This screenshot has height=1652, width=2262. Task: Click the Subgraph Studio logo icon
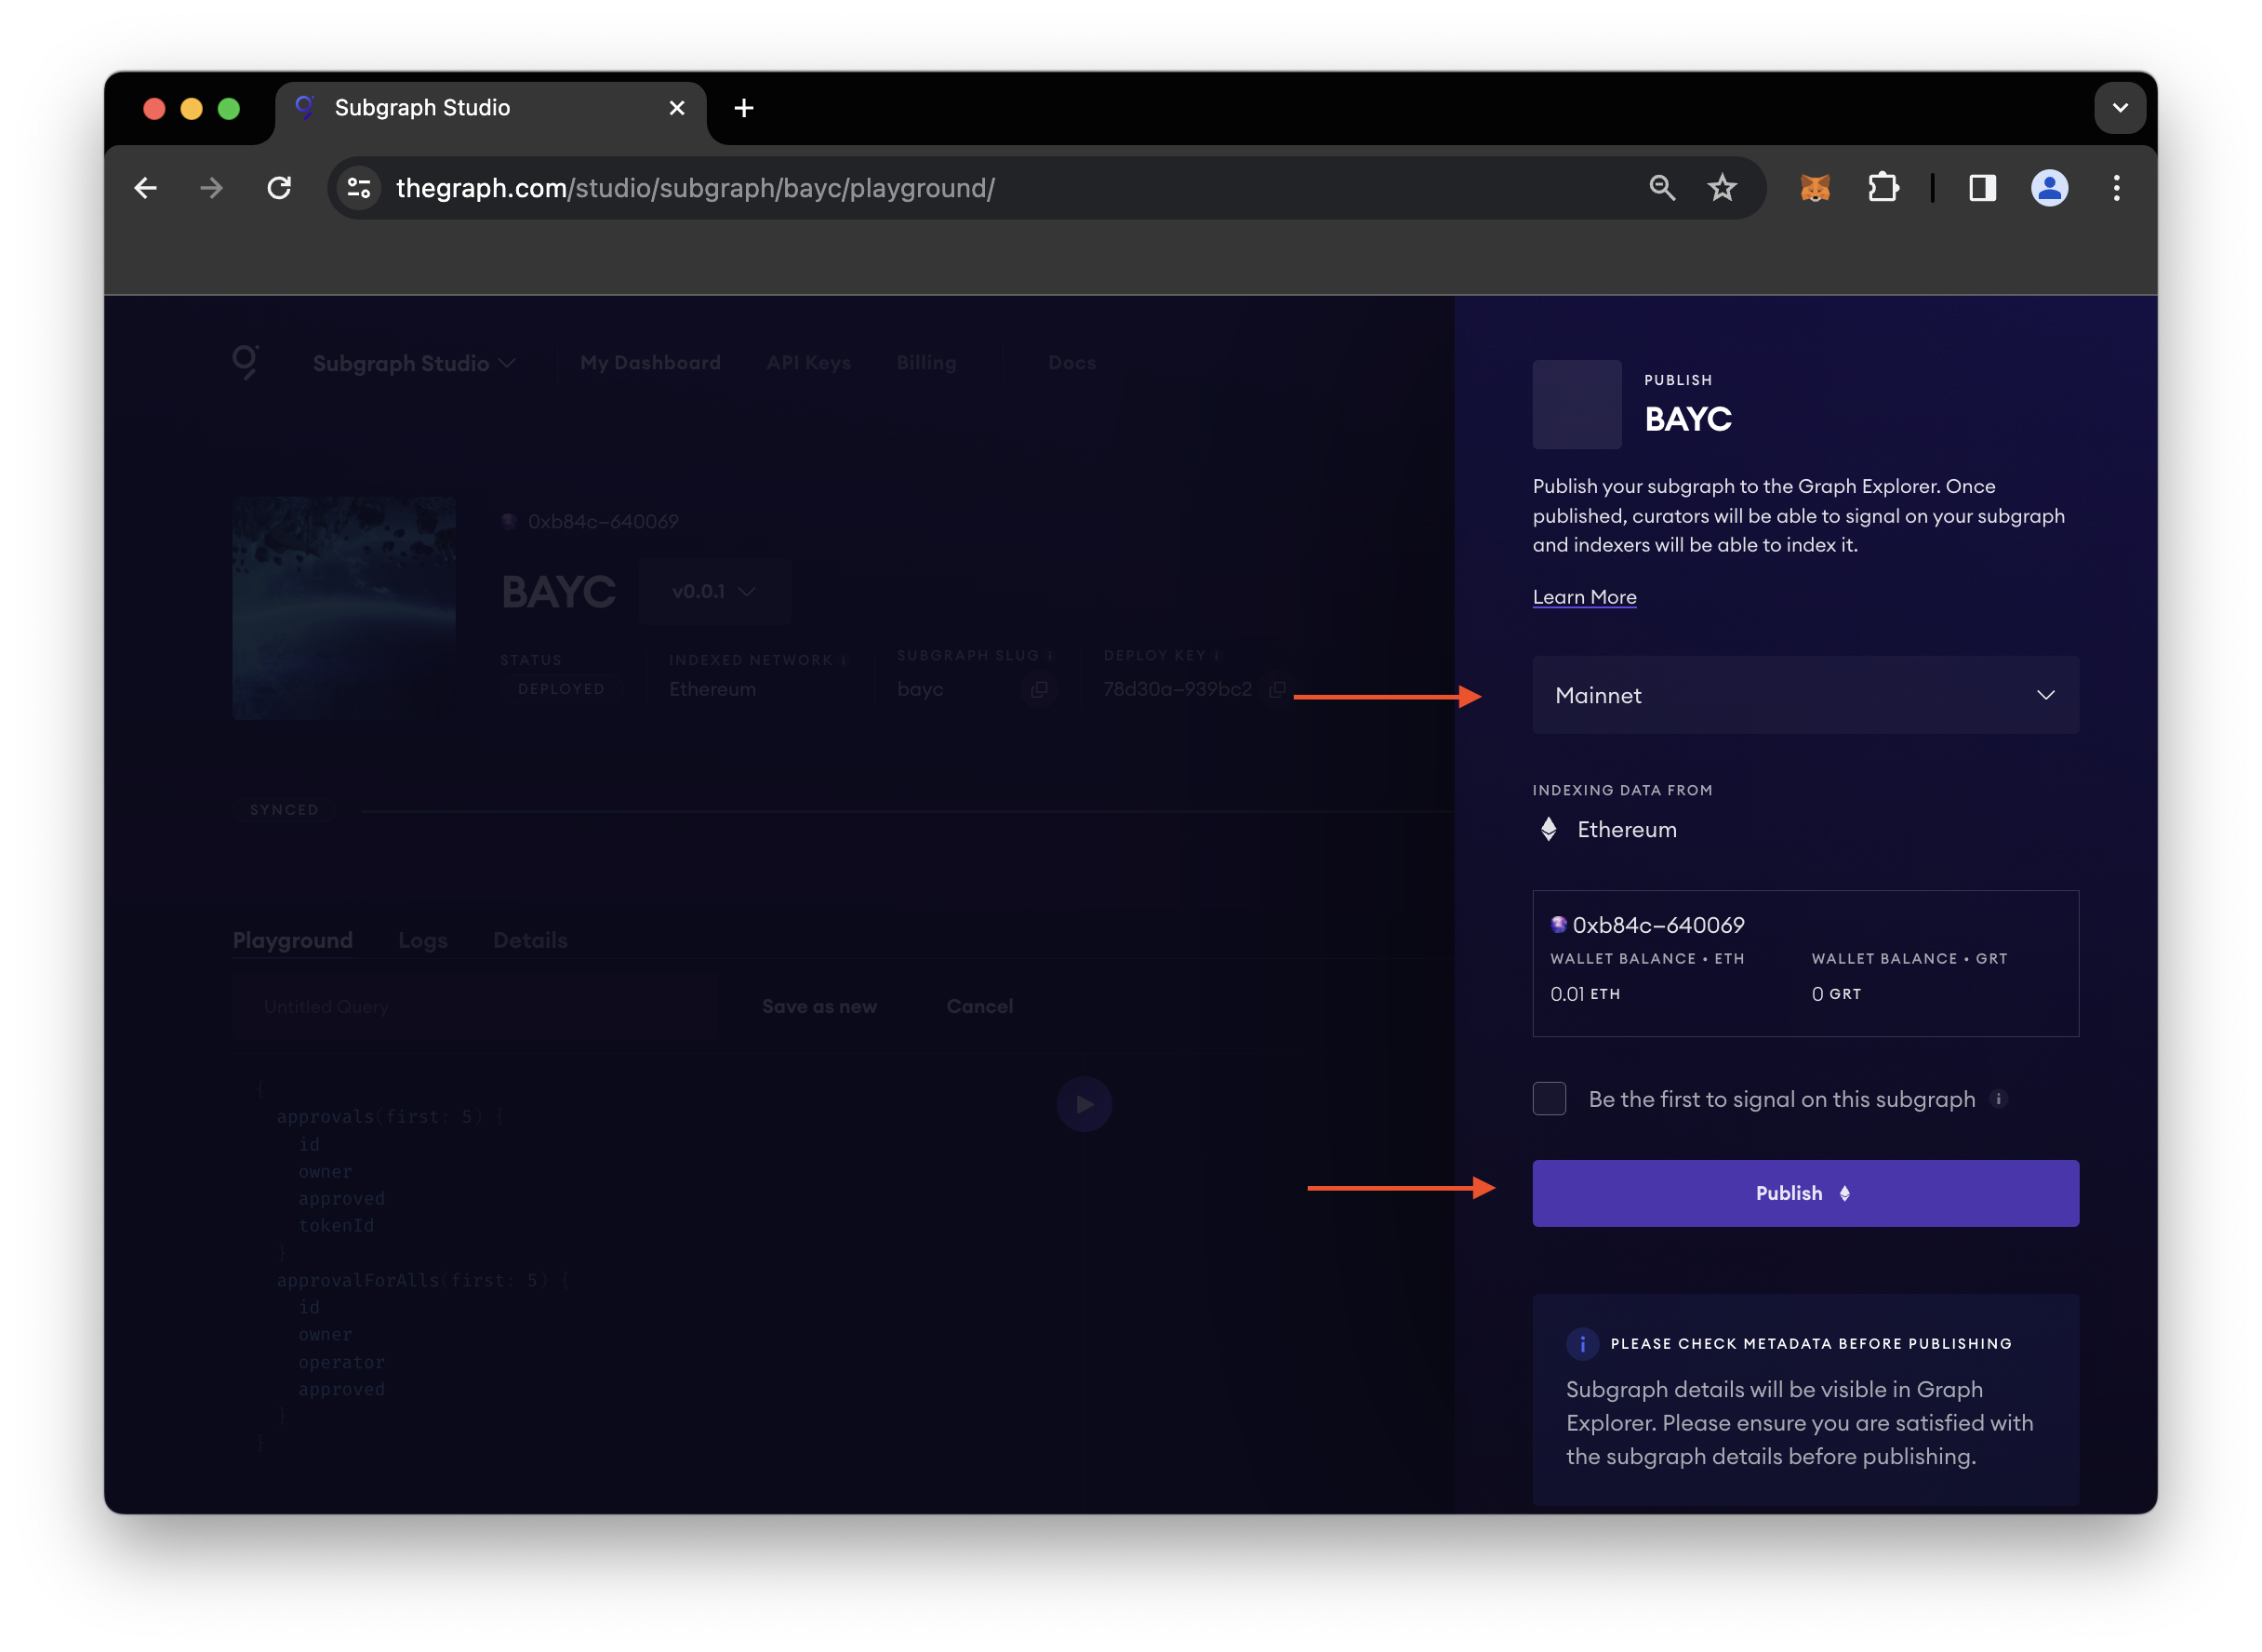[246, 360]
